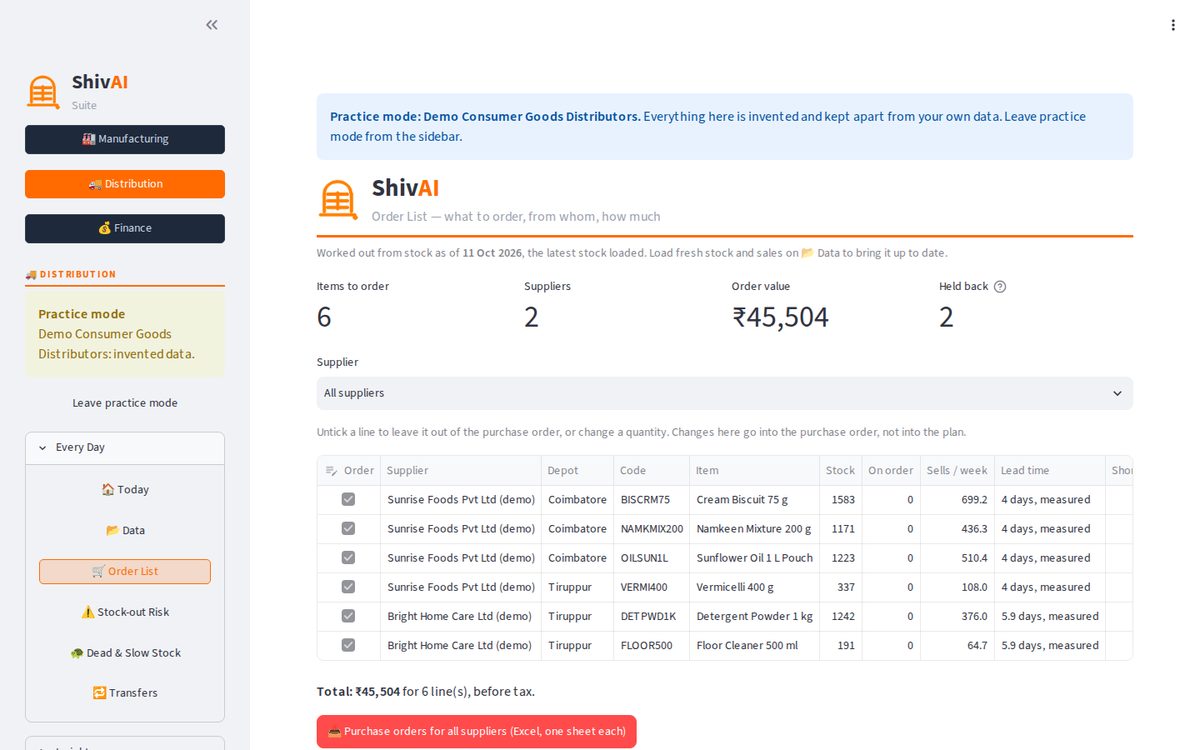The width and height of the screenshot is (1200, 750).
Task: Sort by the Lead time column header
Action: coord(1049,470)
